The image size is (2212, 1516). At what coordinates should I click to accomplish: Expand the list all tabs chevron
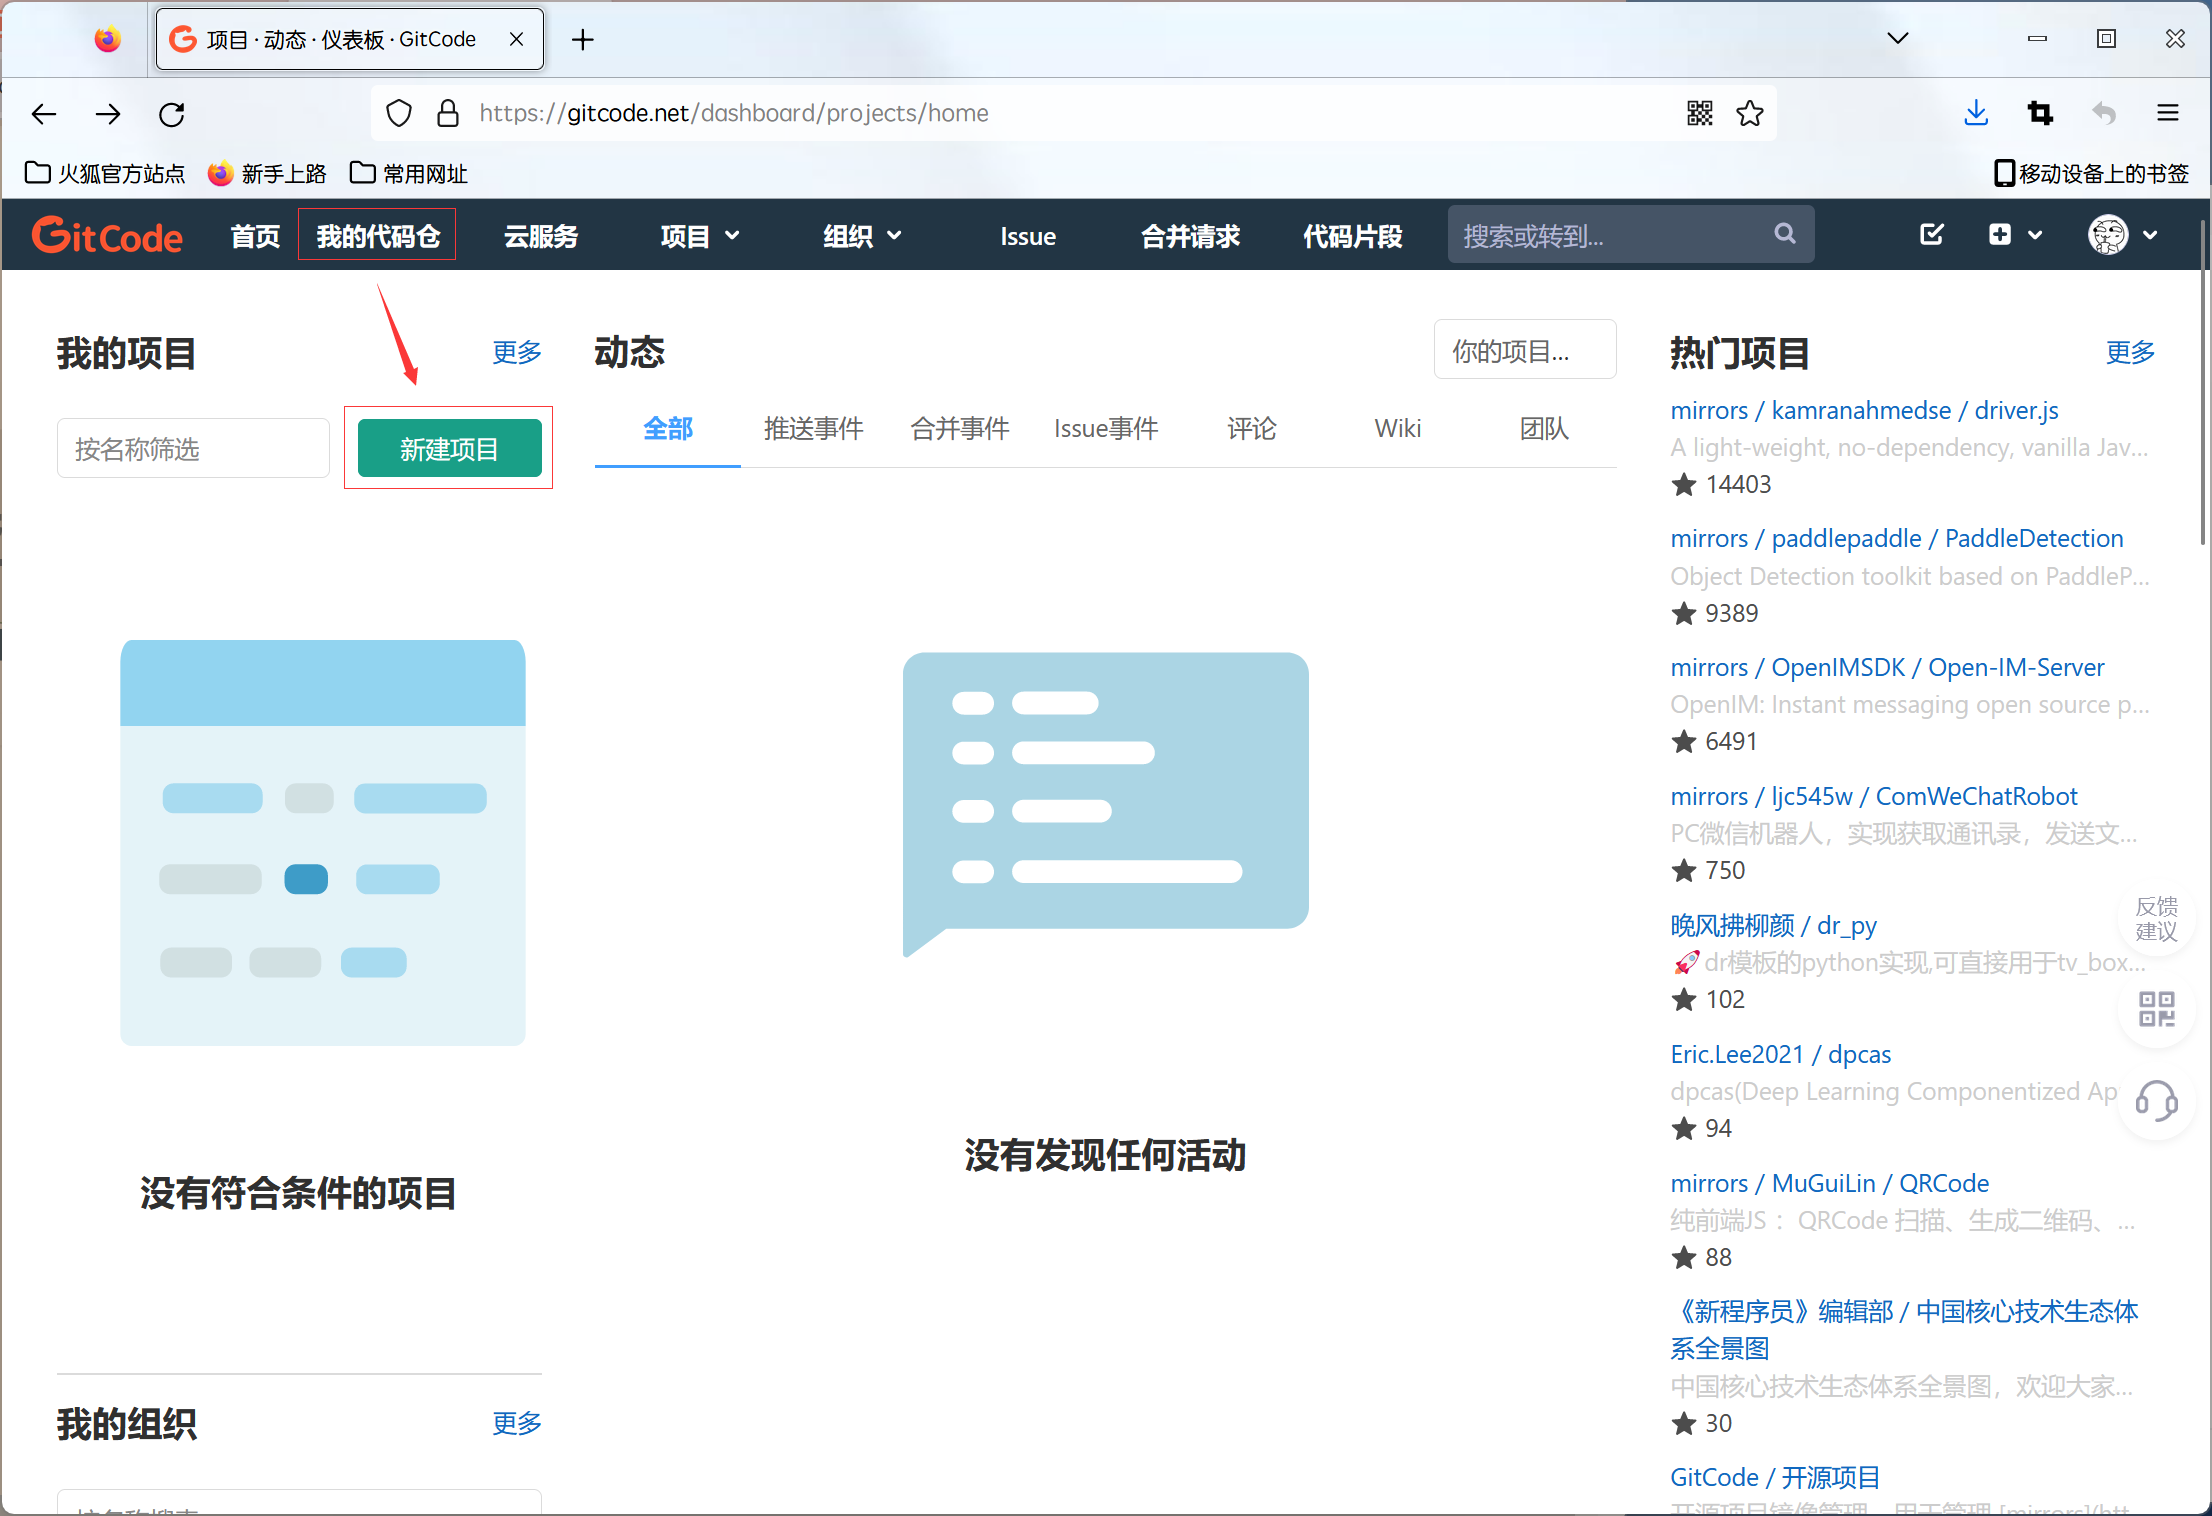click(x=1898, y=38)
